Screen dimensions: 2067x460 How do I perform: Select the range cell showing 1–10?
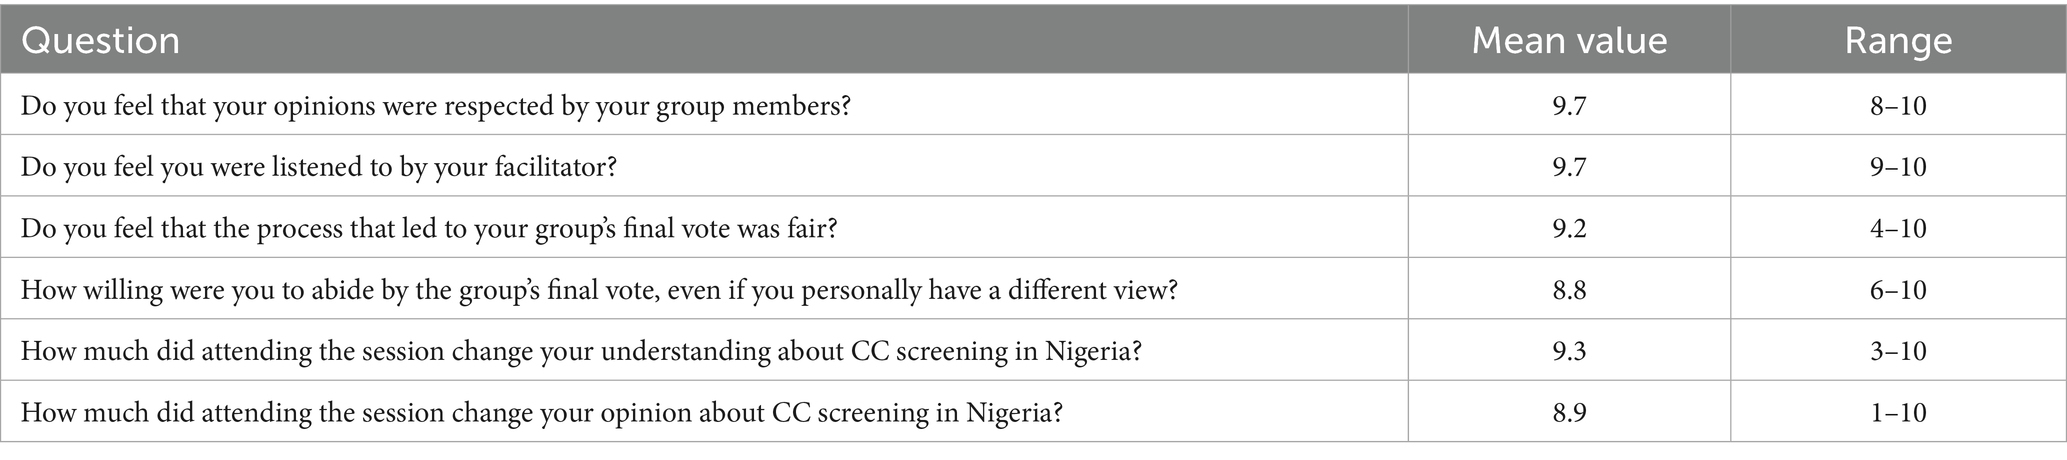(1898, 412)
